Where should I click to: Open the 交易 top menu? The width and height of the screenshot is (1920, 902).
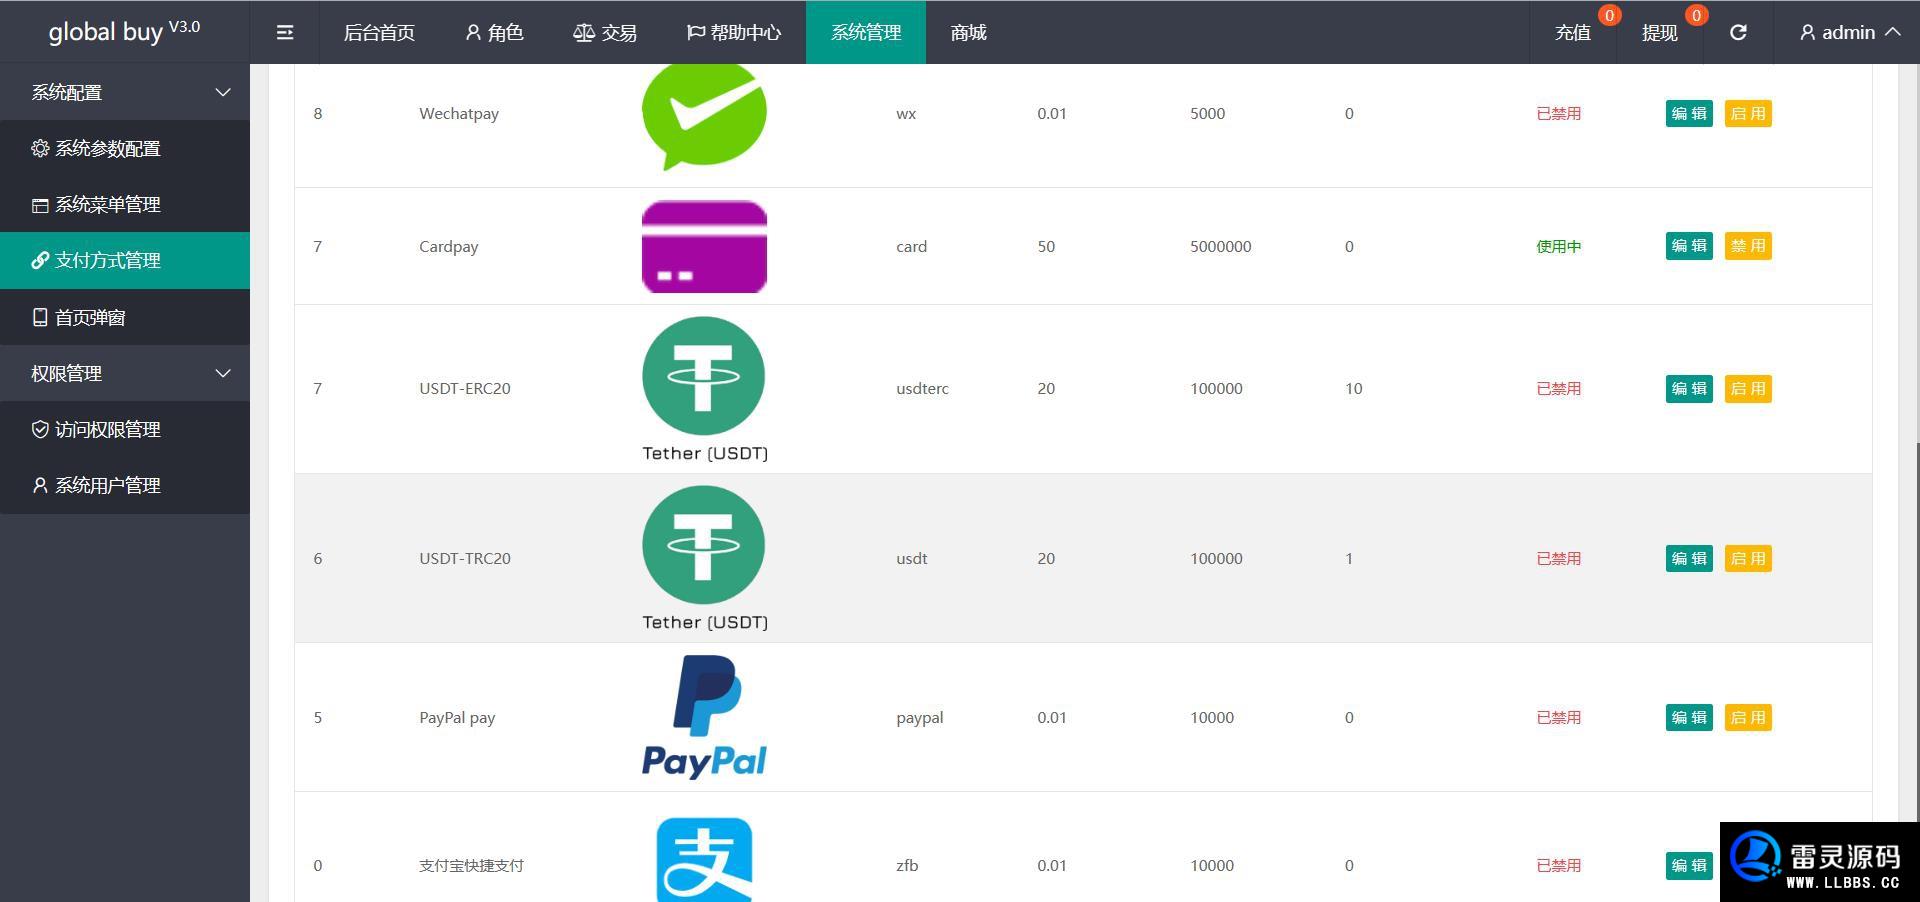(604, 32)
